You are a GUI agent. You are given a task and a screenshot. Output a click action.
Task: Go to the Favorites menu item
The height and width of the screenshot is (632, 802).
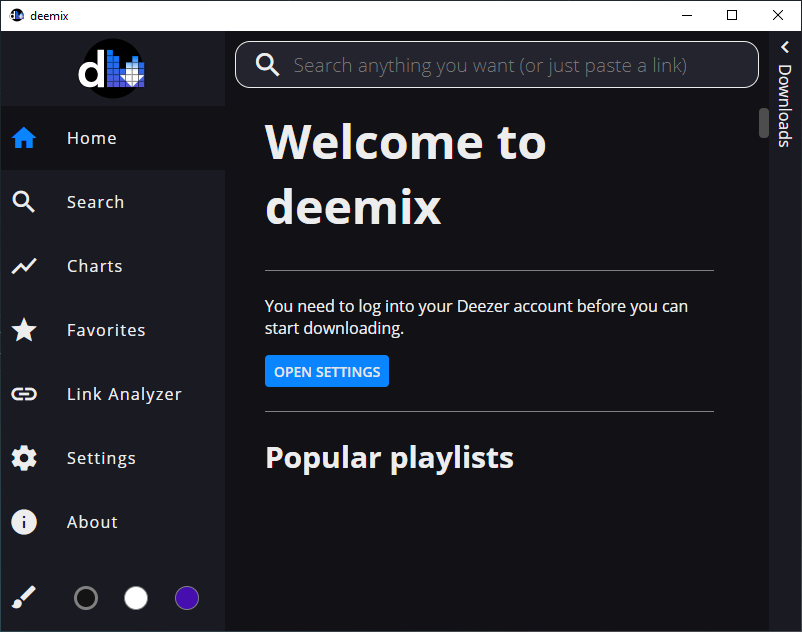click(x=106, y=331)
